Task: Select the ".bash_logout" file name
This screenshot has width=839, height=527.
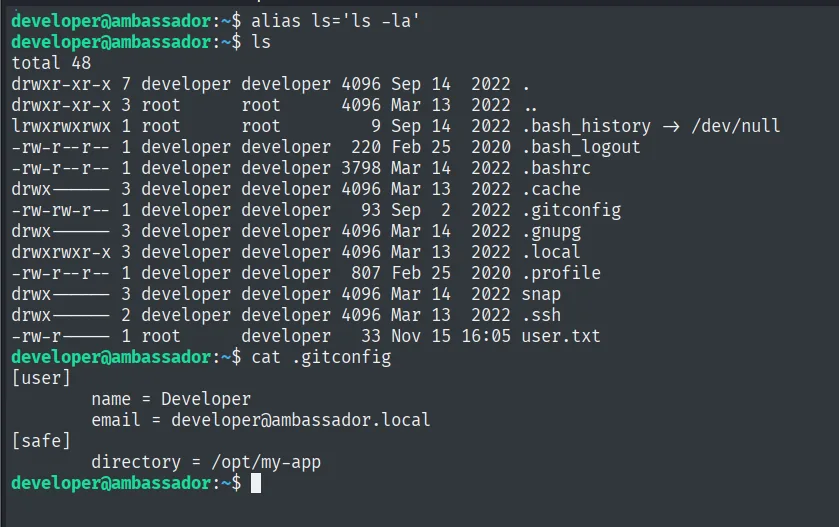Action: click(x=581, y=147)
